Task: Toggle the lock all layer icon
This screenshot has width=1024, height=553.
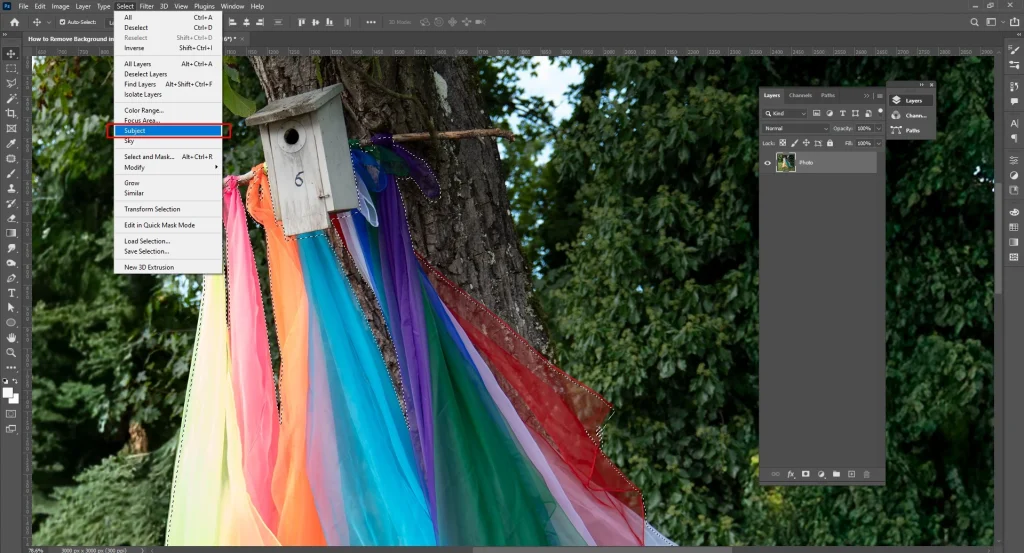Action: (x=831, y=144)
